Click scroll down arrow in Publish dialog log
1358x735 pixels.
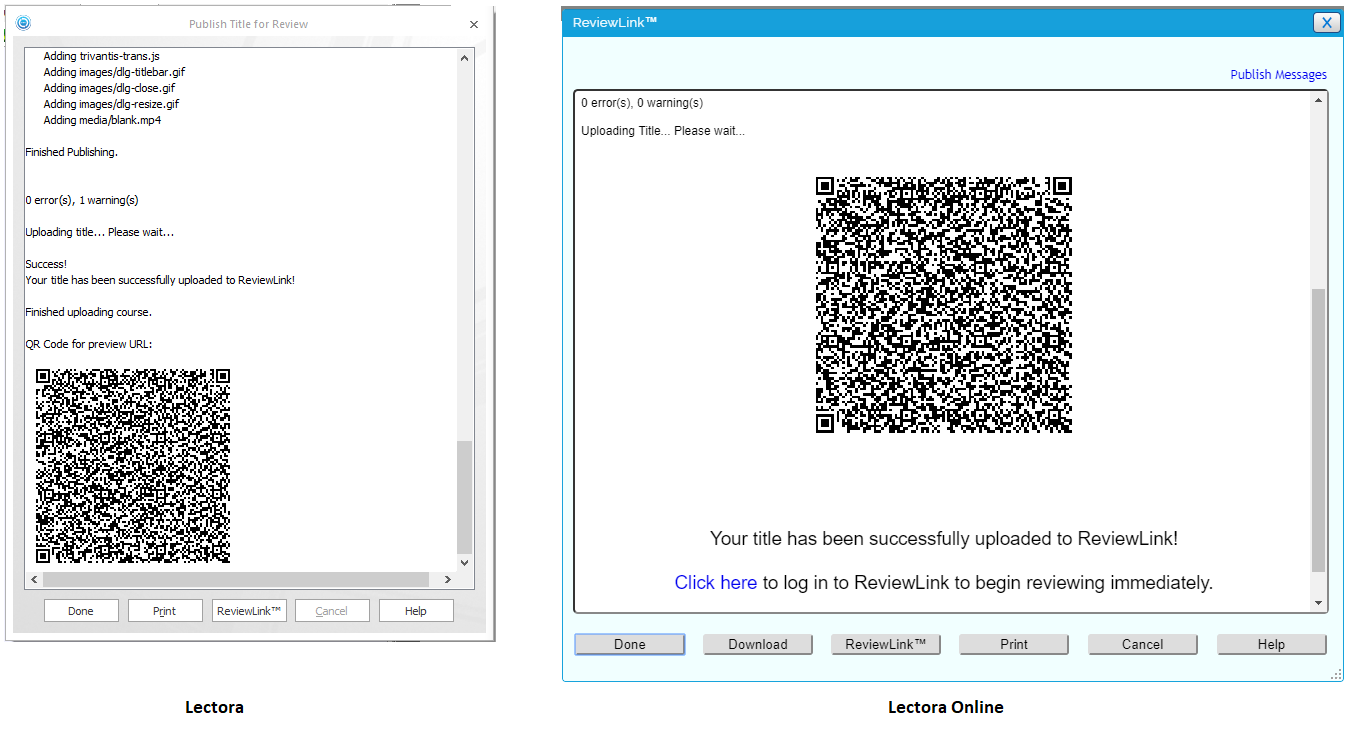[465, 563]
